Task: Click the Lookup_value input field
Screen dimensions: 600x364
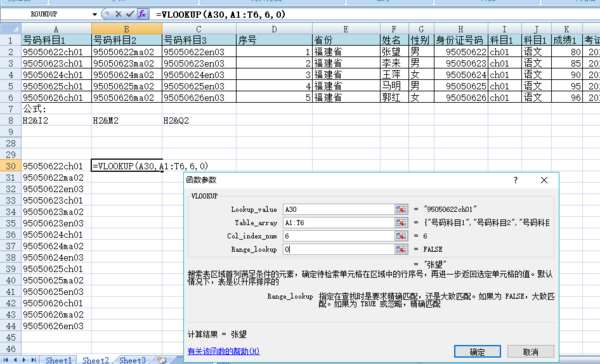Action: [x=339, y=209]
